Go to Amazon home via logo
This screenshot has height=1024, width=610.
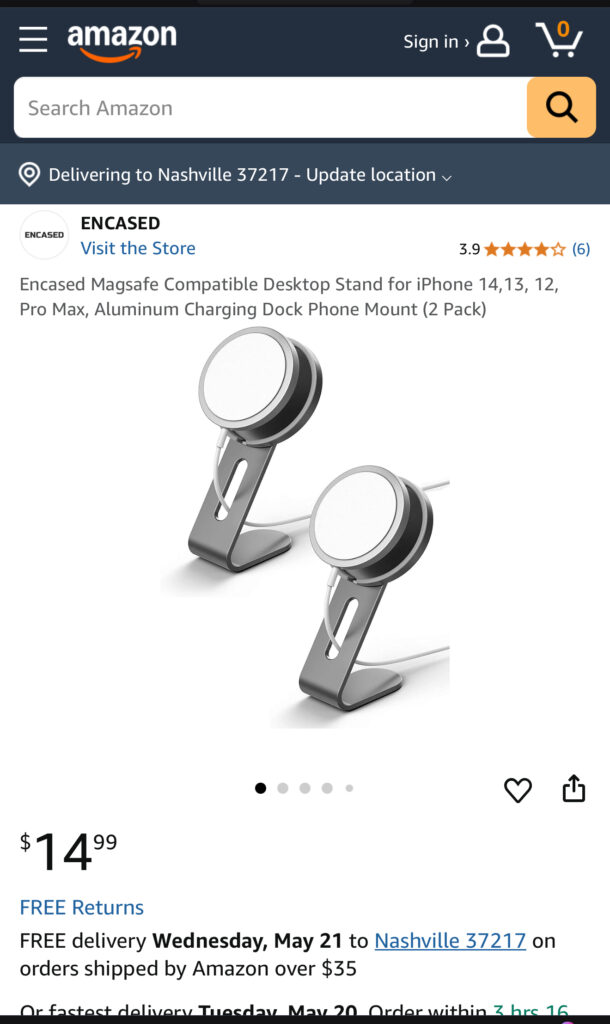tap(122, 41)
